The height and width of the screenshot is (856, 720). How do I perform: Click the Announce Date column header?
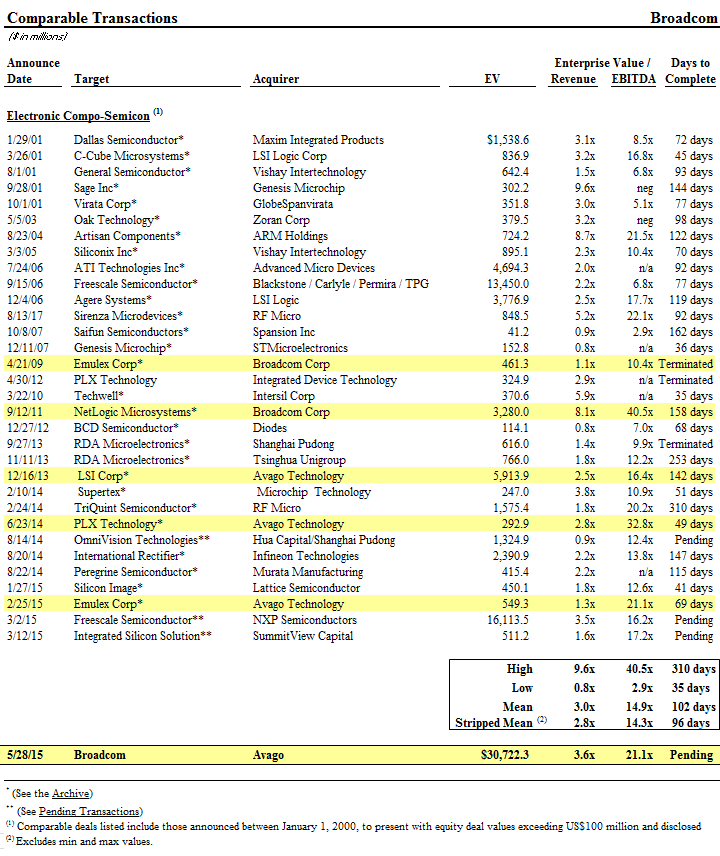coord(33,71)
